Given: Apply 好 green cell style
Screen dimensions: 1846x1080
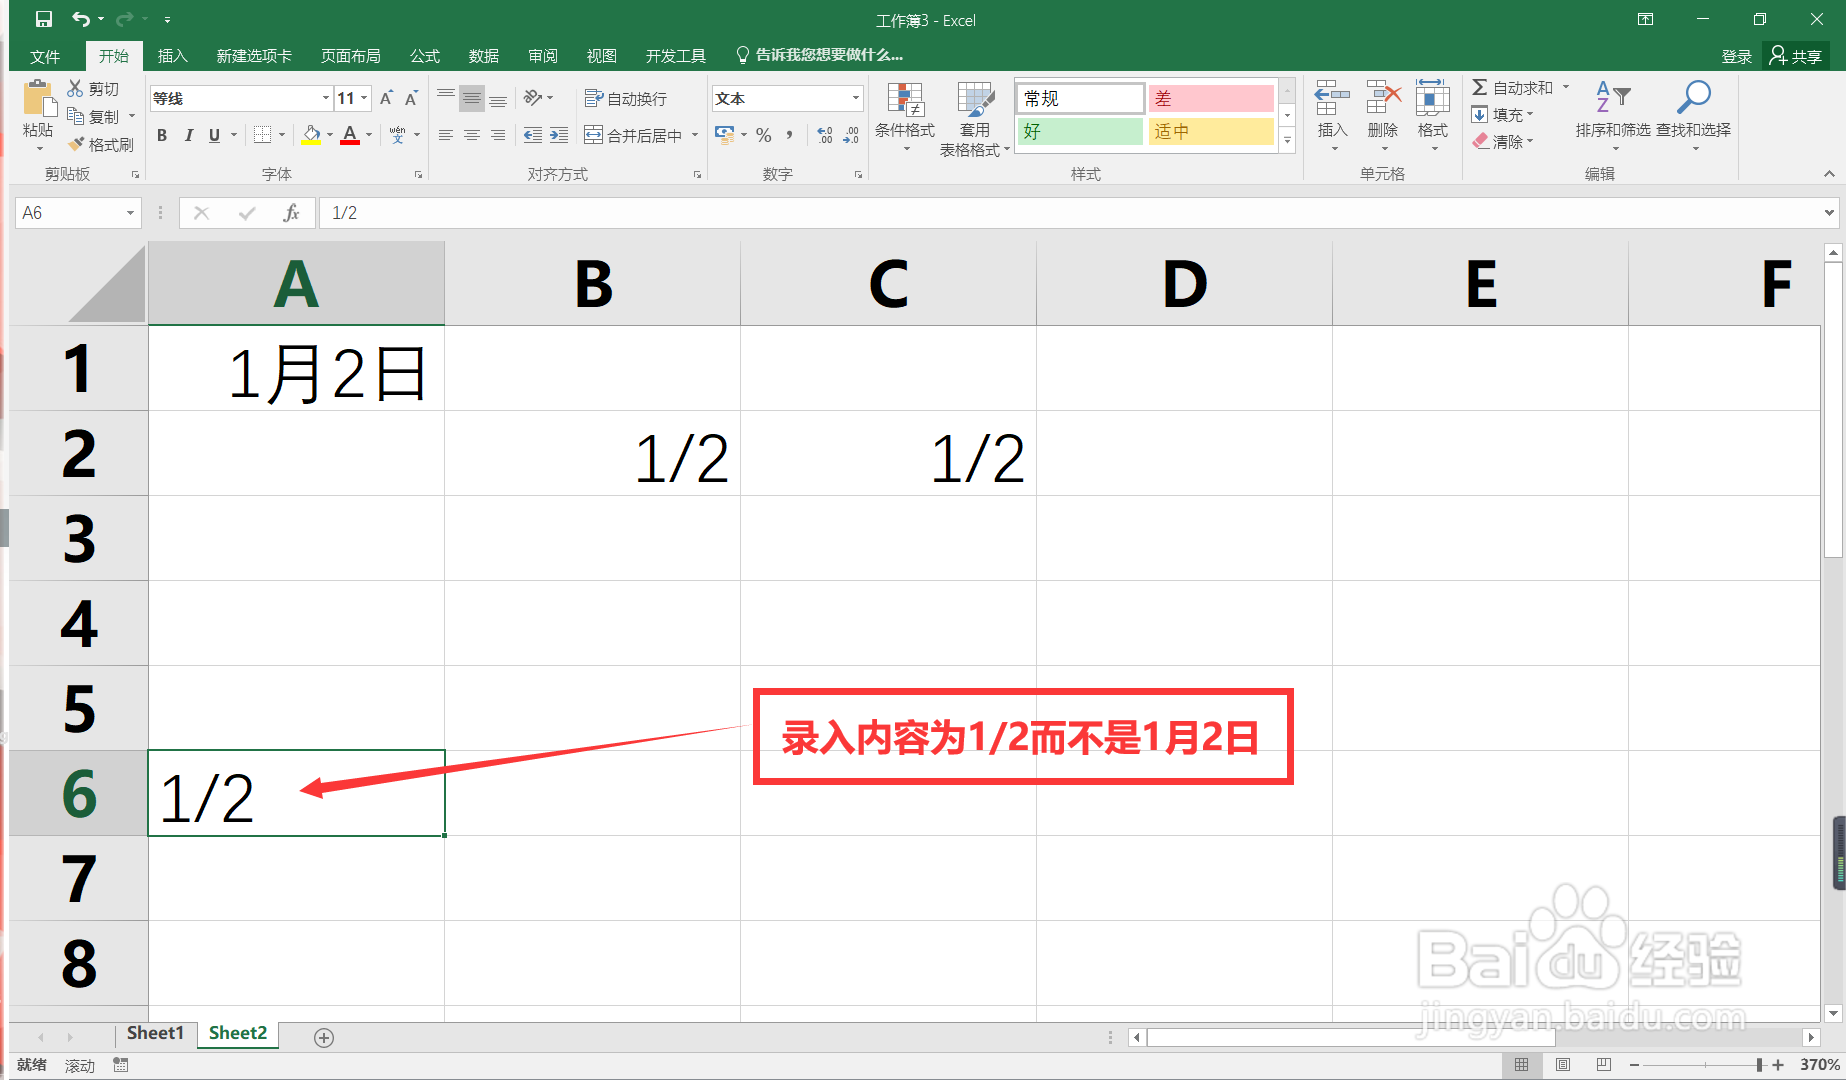Looking at the screenshot, I should [1080, 131].
